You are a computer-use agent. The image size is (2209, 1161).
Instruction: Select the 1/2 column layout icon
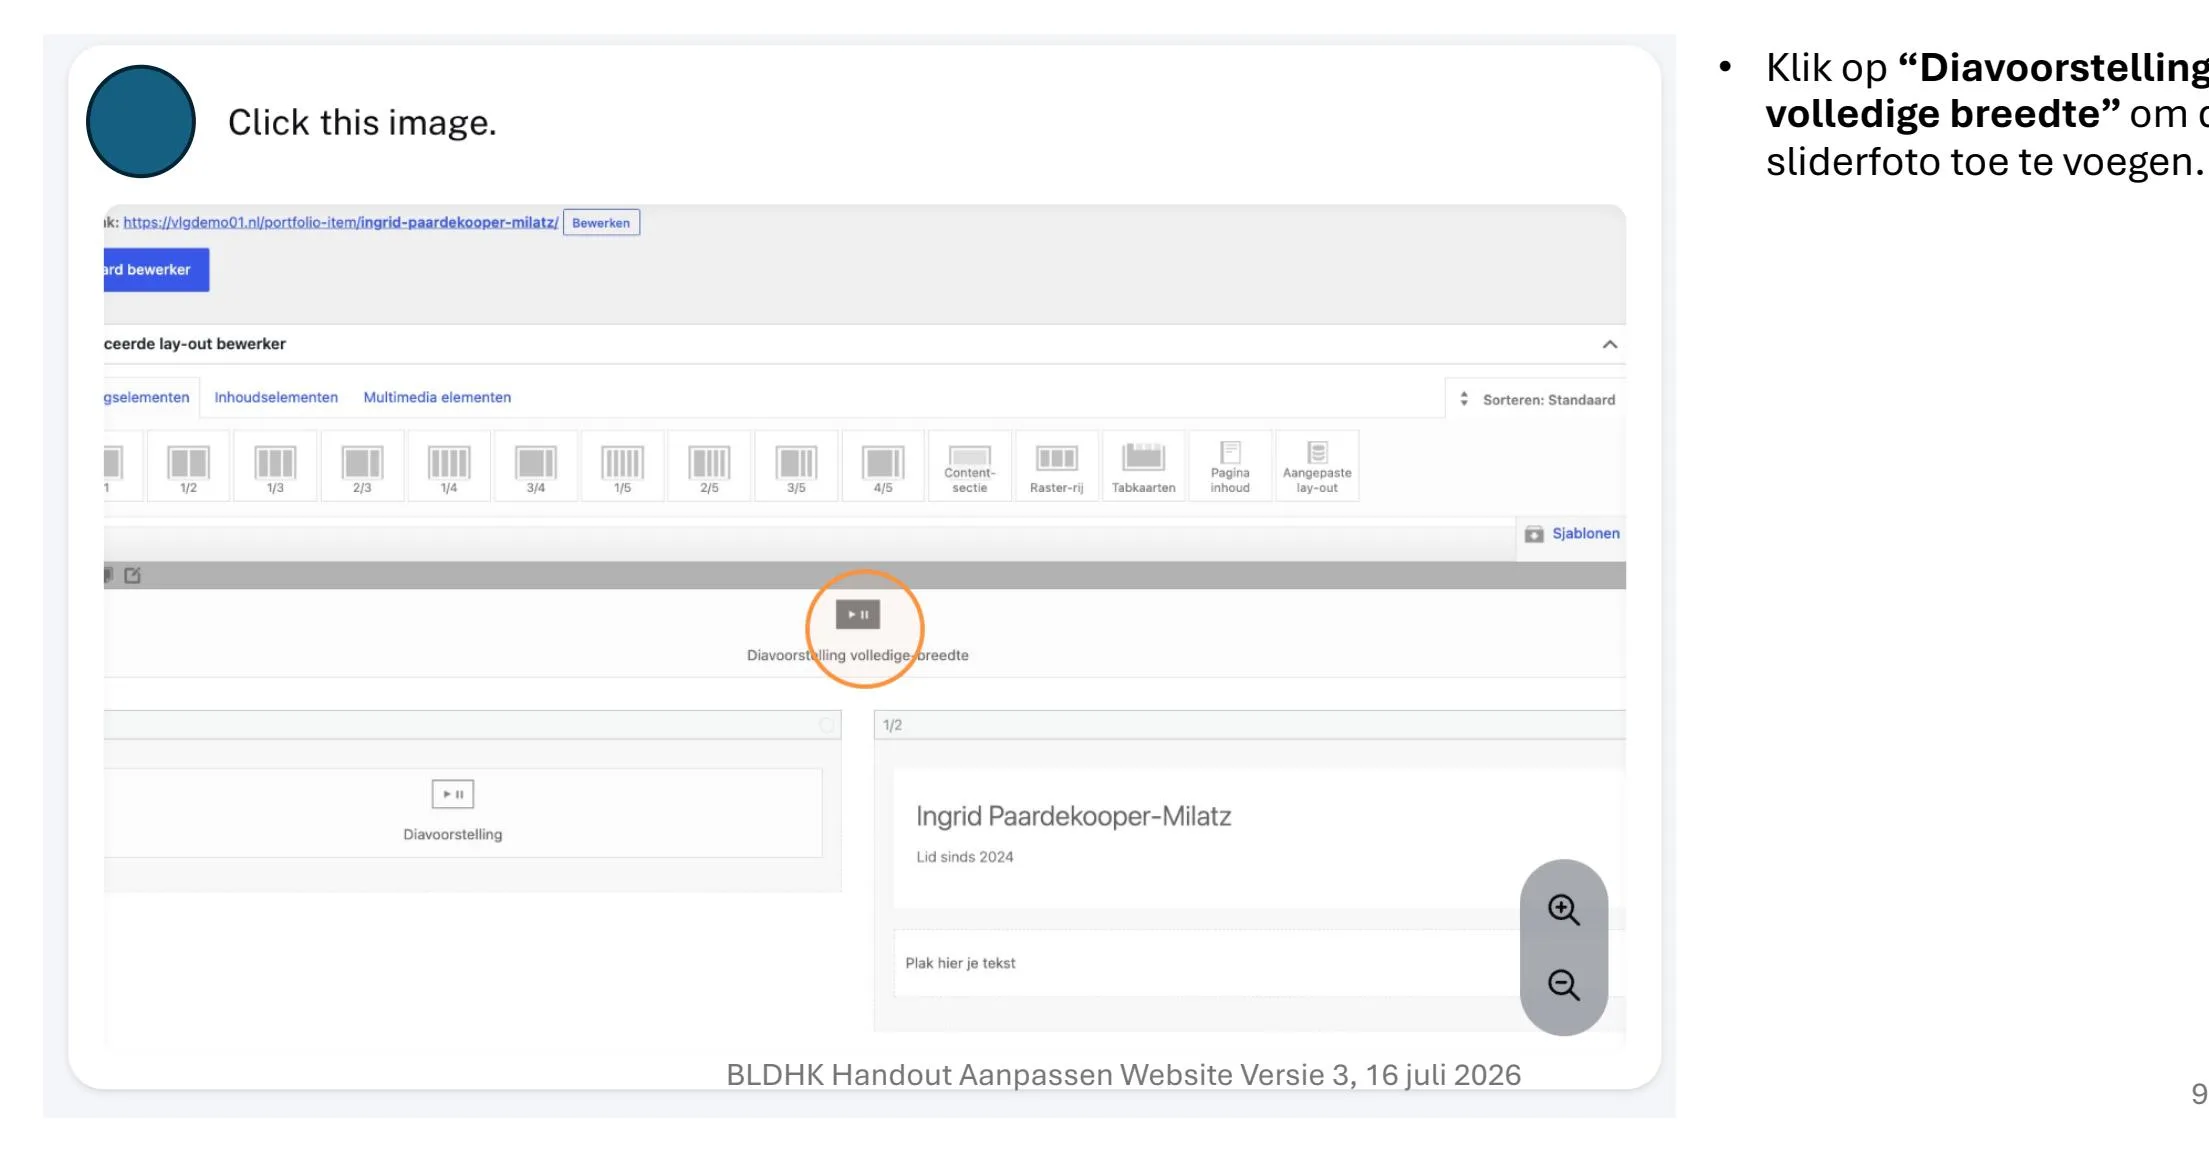click(188, 466)
